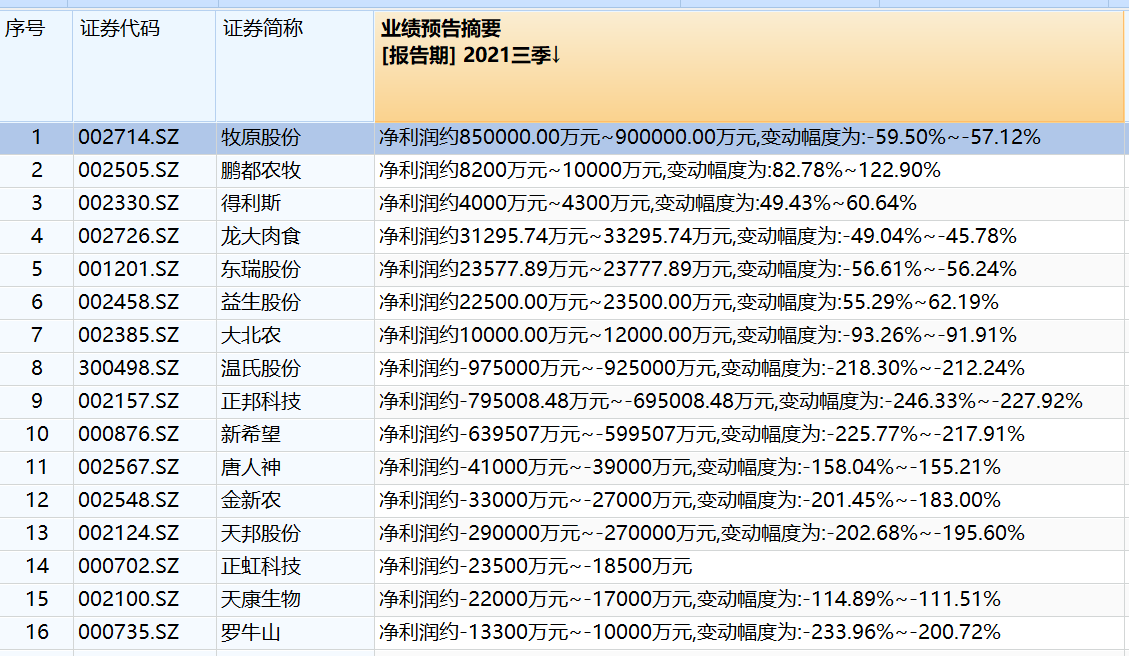Select stock code 000735.SZ
The image size is (1129, 656).
click(x=128, y=632)
